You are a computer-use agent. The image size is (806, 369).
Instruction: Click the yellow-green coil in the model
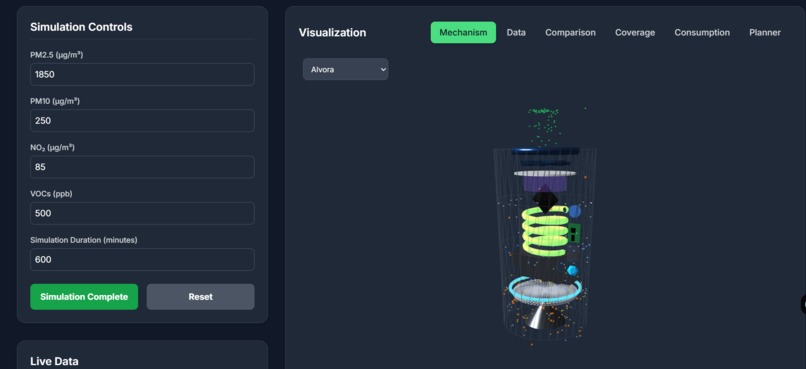[x=544, y=231]
